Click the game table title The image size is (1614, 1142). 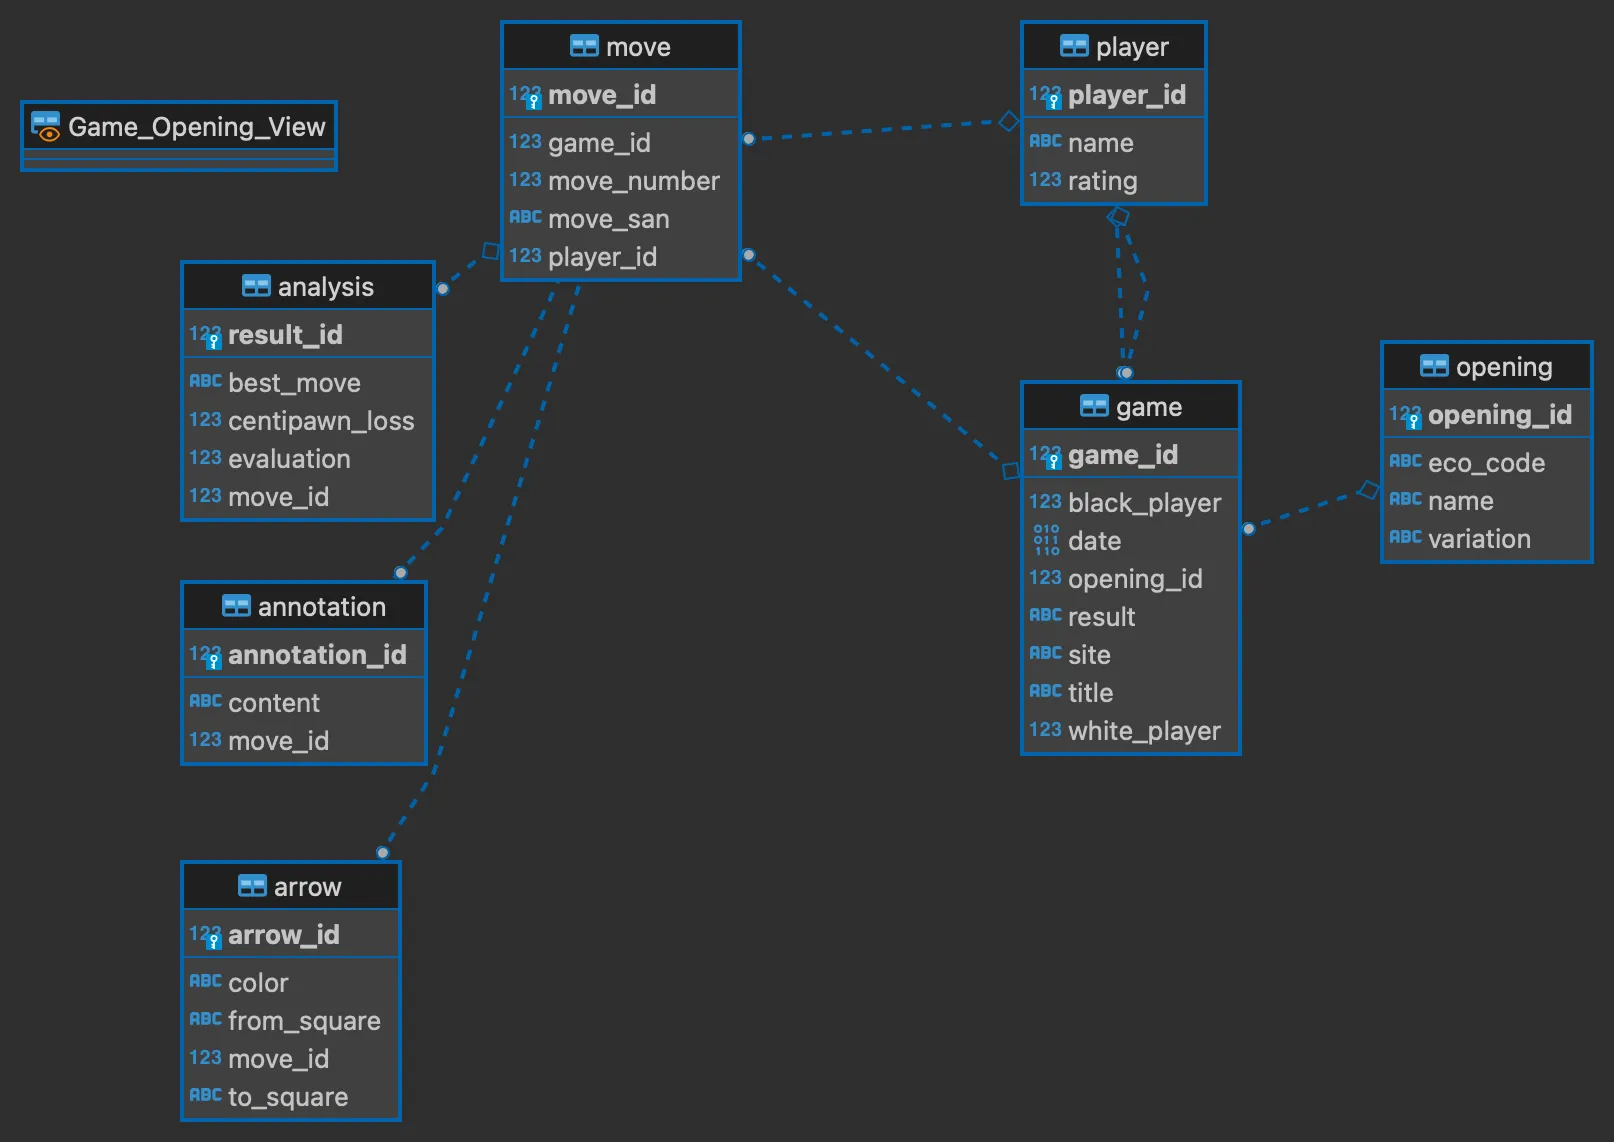coord(1148,406)
